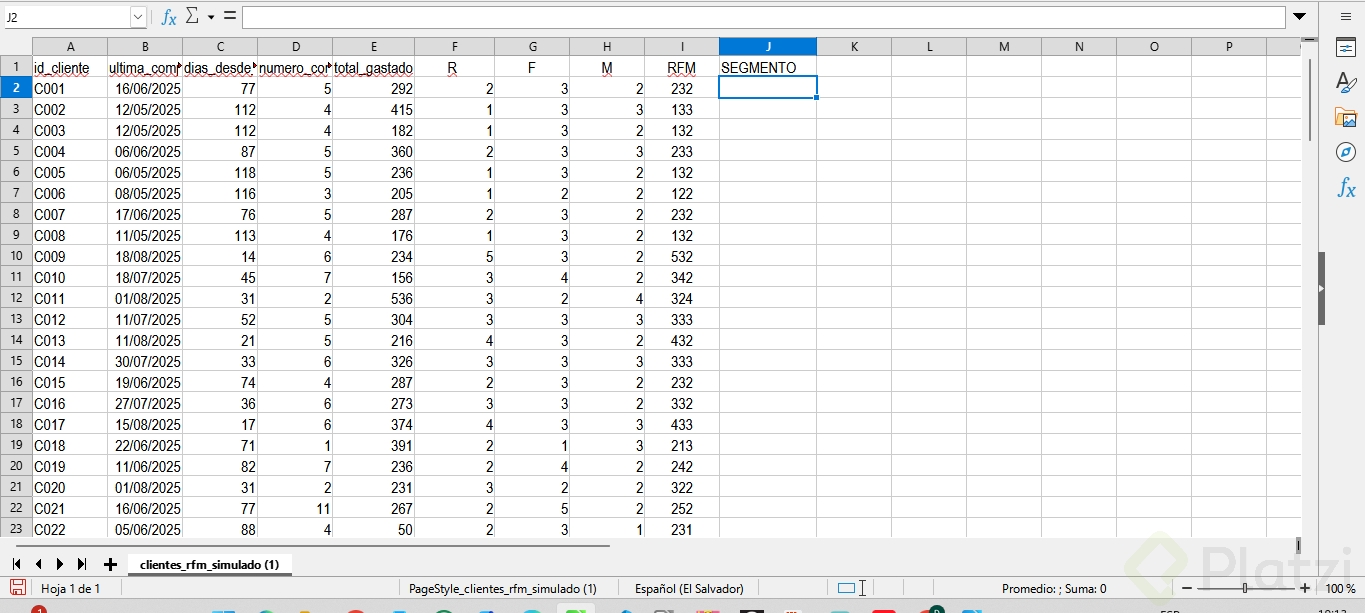The height and width of the screenshot is (613, 1365).
Task: Select the clientes_rfm_simulado (1) sheet tab
Action: click(x=209, y=564)
